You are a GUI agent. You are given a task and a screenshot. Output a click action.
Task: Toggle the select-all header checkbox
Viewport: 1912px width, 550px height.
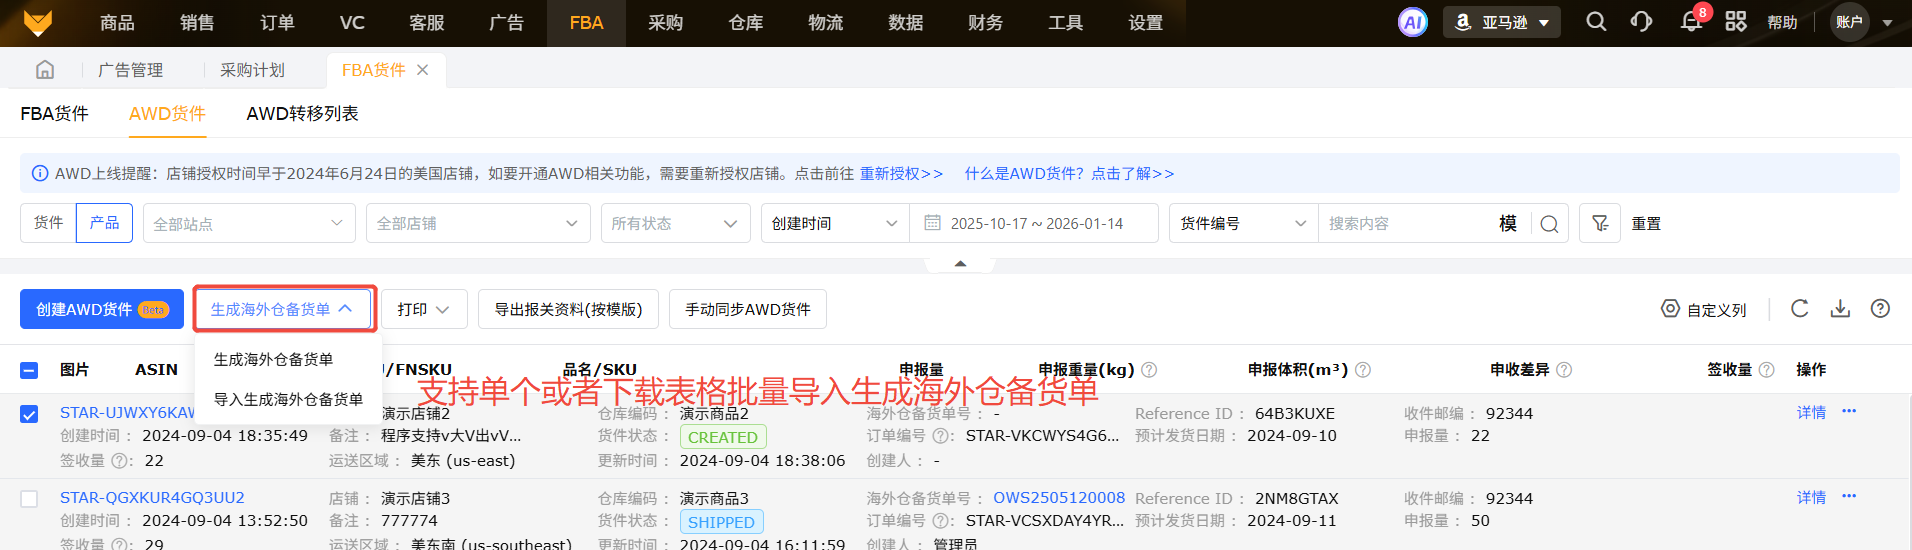click(29, 370)
